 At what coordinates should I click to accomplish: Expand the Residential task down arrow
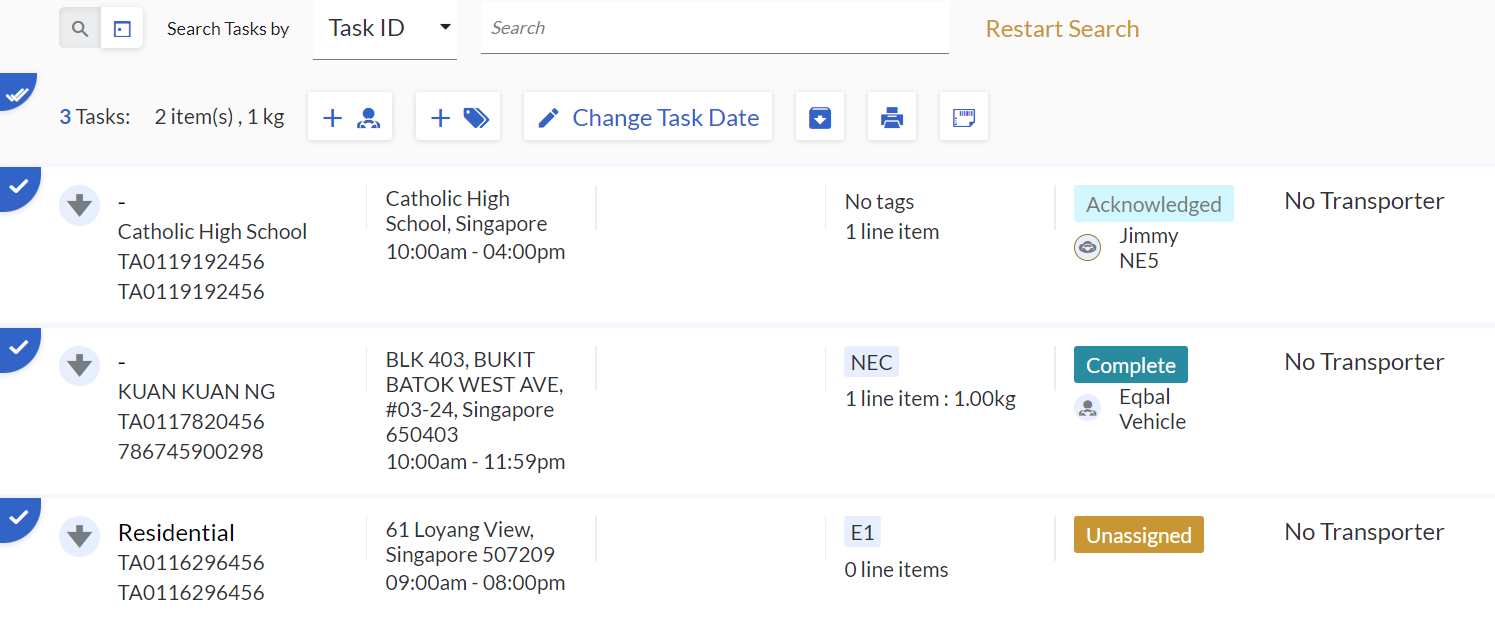point(79,536)
